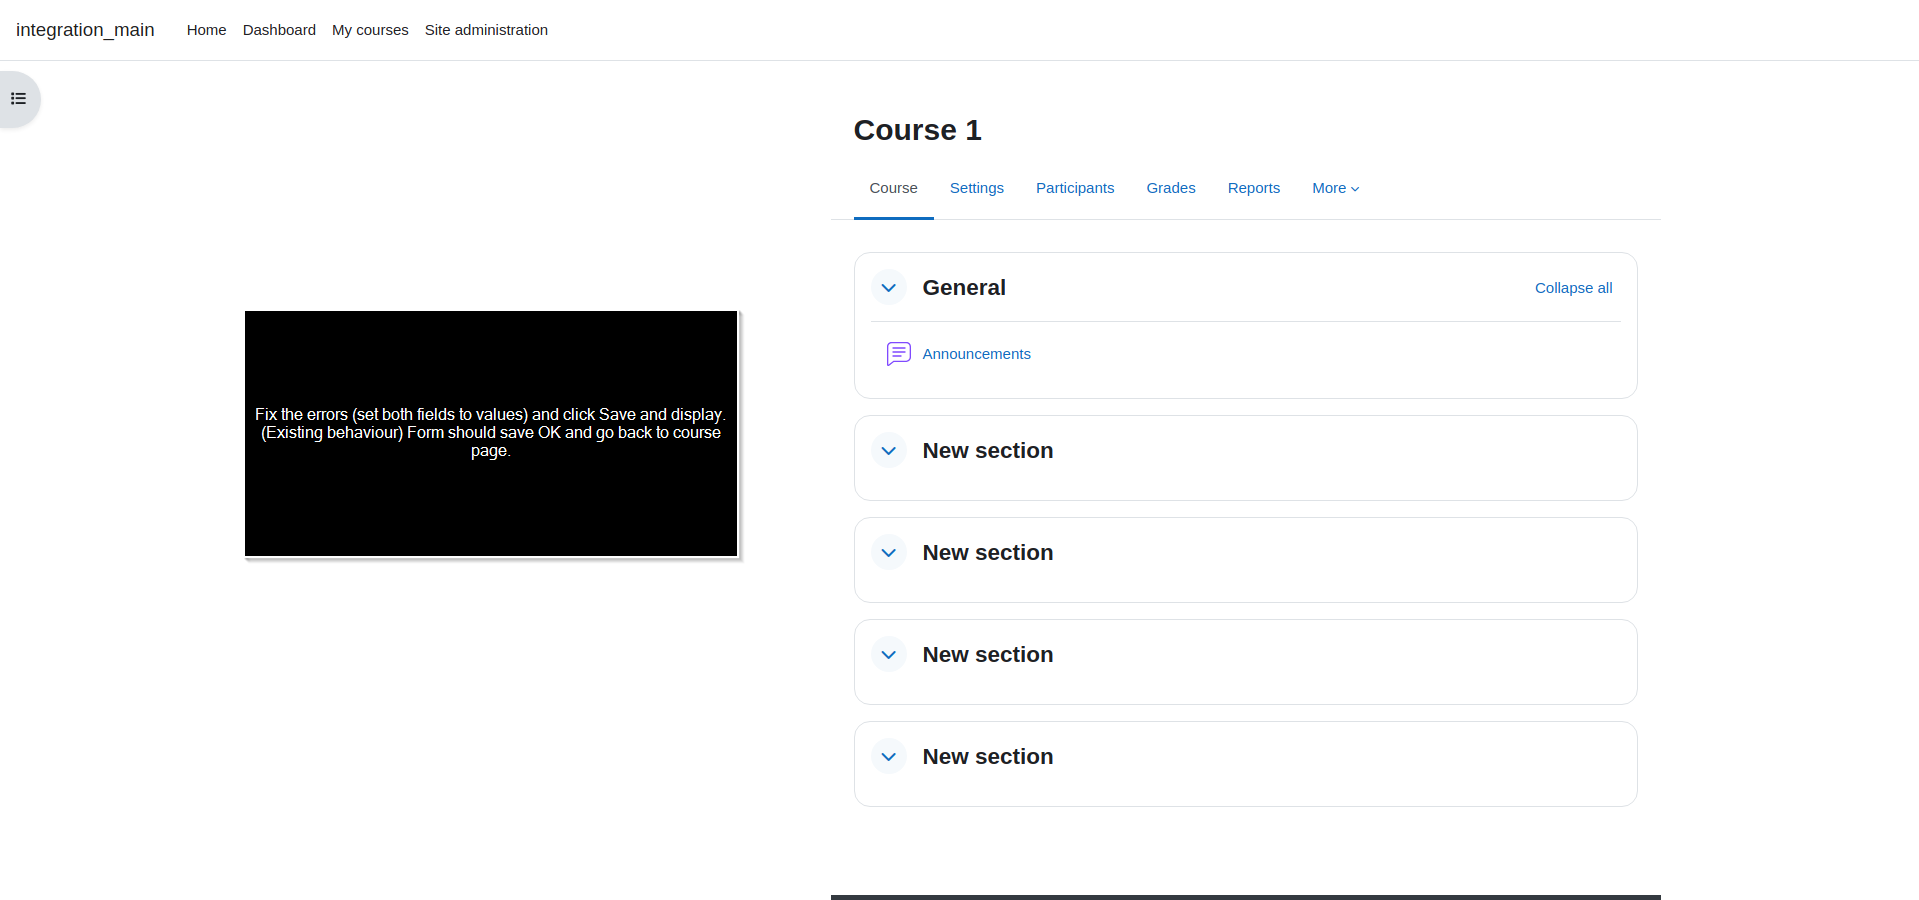Click the Course 1 heading

coord(917,130)
